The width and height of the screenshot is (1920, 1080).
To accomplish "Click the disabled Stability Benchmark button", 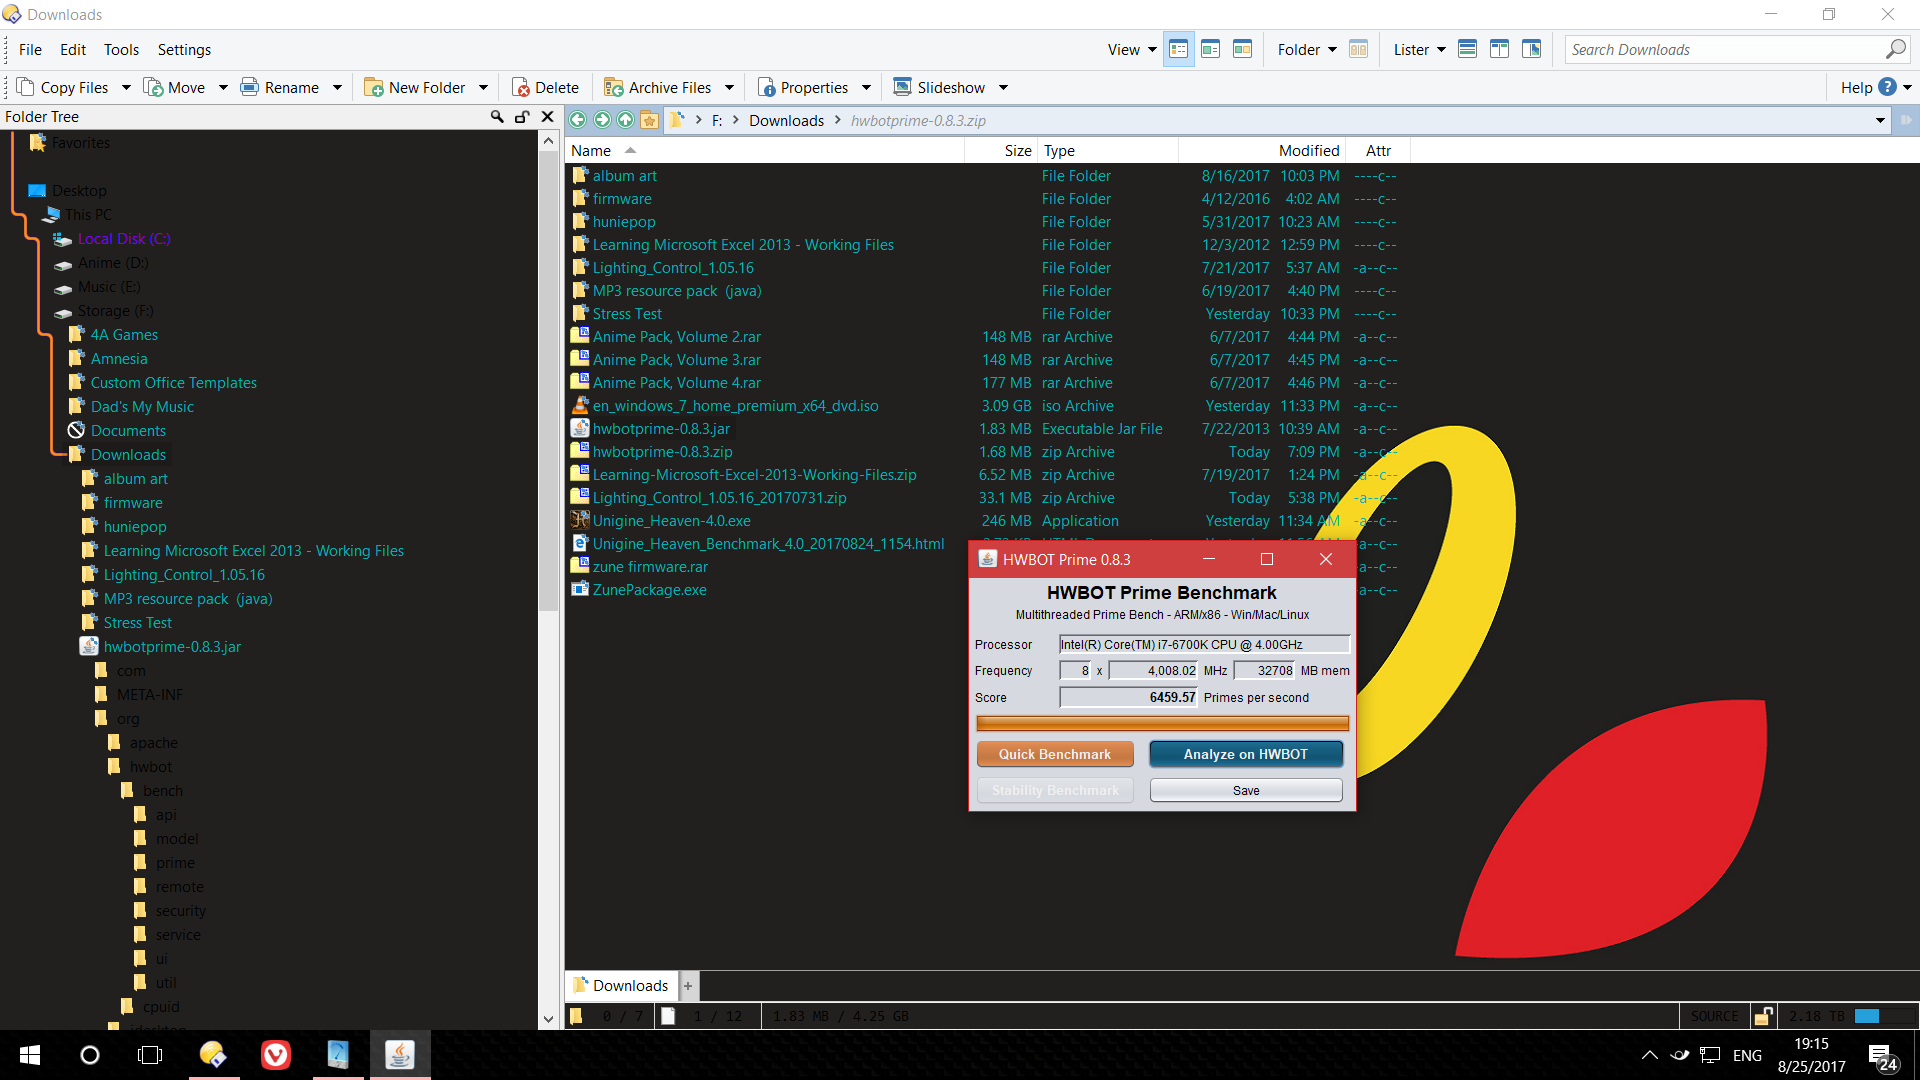I will (1055, 790).
